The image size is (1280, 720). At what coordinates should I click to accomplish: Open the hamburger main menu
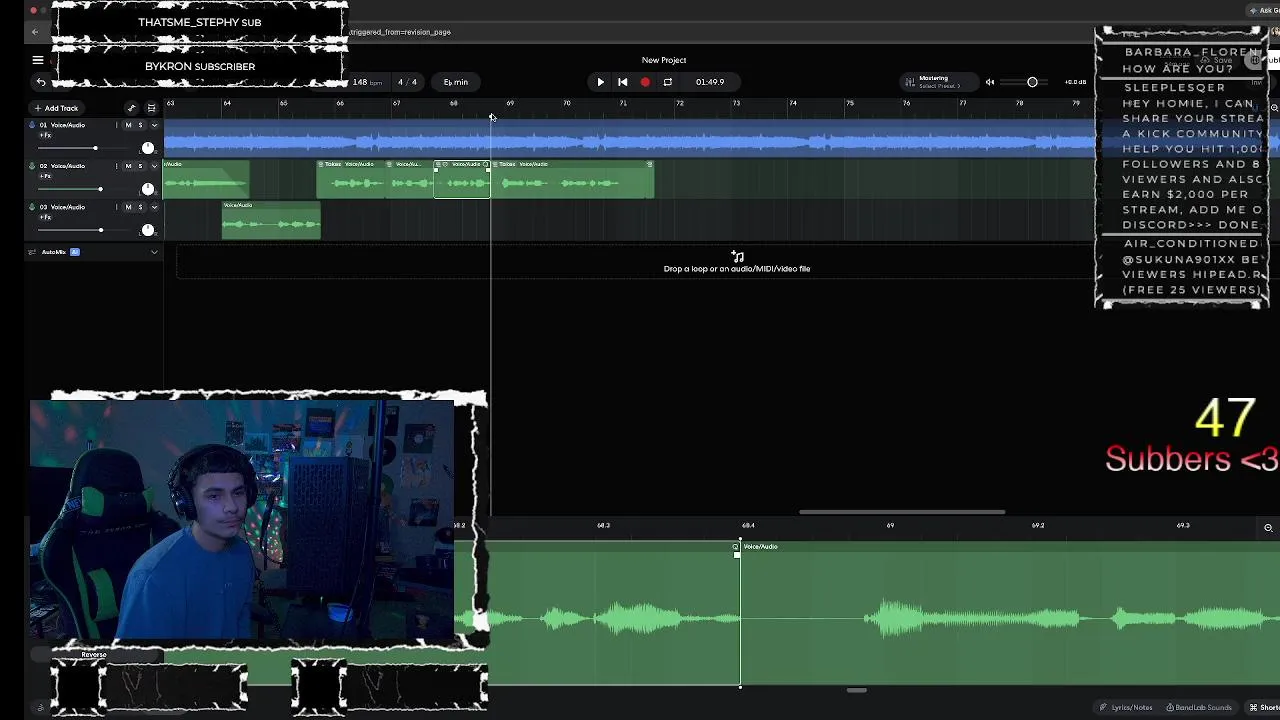[38, 60]
